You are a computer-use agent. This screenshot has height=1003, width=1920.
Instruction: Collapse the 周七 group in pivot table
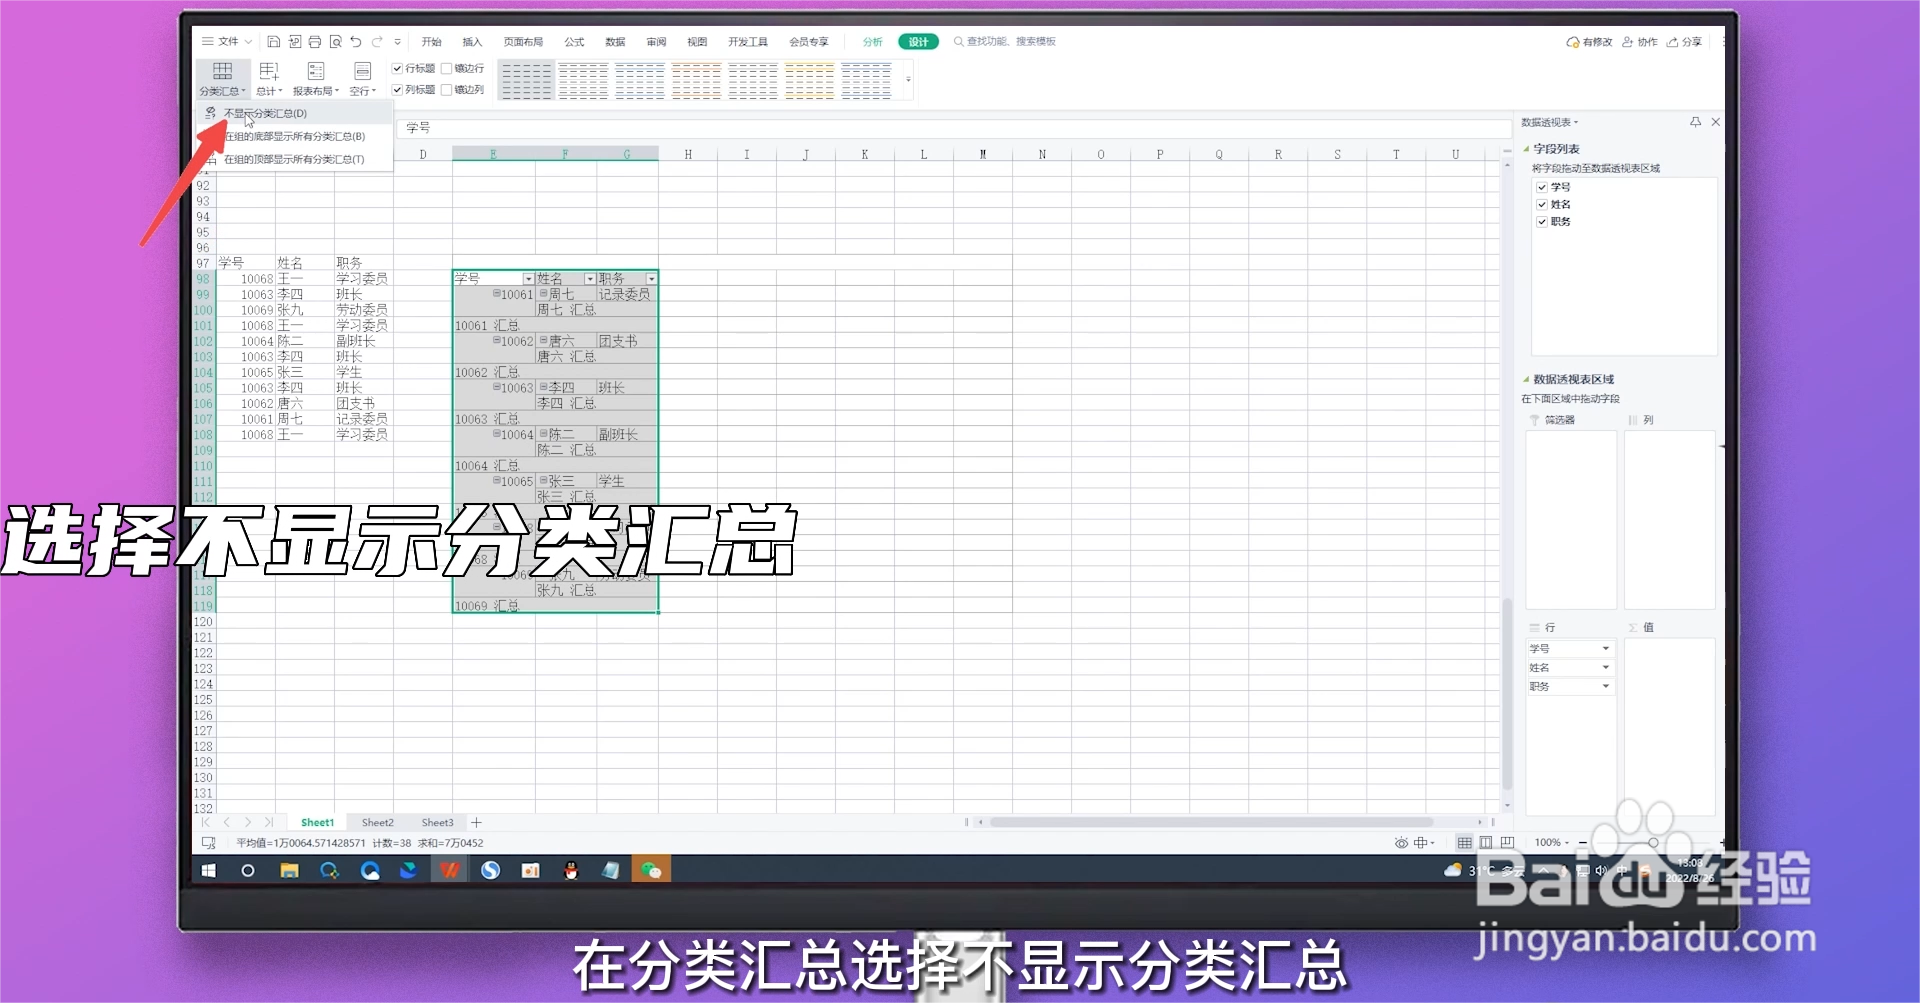click(543, 294)
